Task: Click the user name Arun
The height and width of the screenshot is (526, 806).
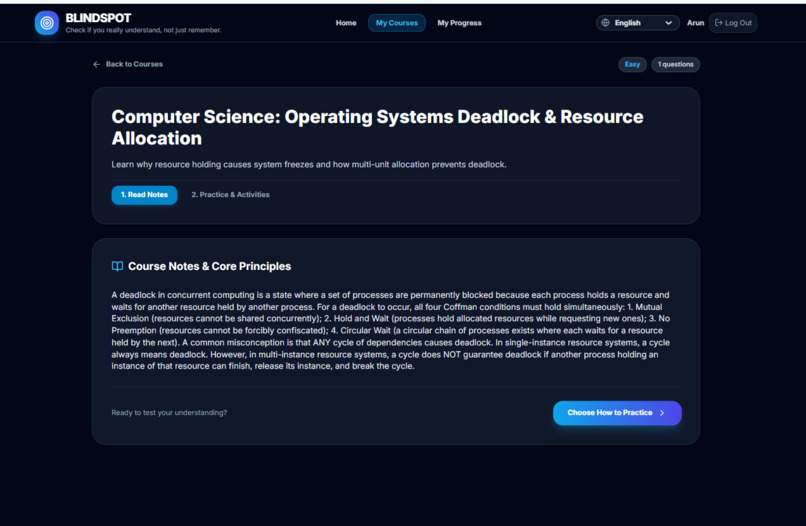Action: [695, 23]
